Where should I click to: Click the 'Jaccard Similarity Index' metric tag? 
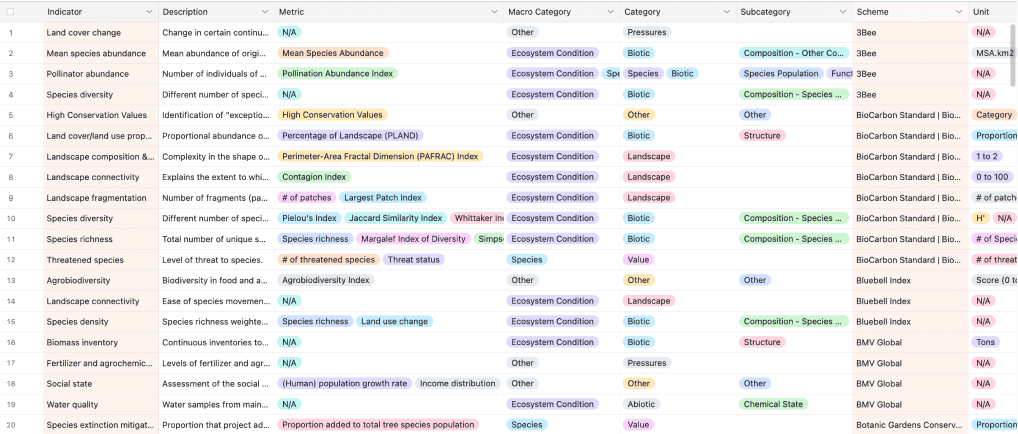tap(395, 218)
